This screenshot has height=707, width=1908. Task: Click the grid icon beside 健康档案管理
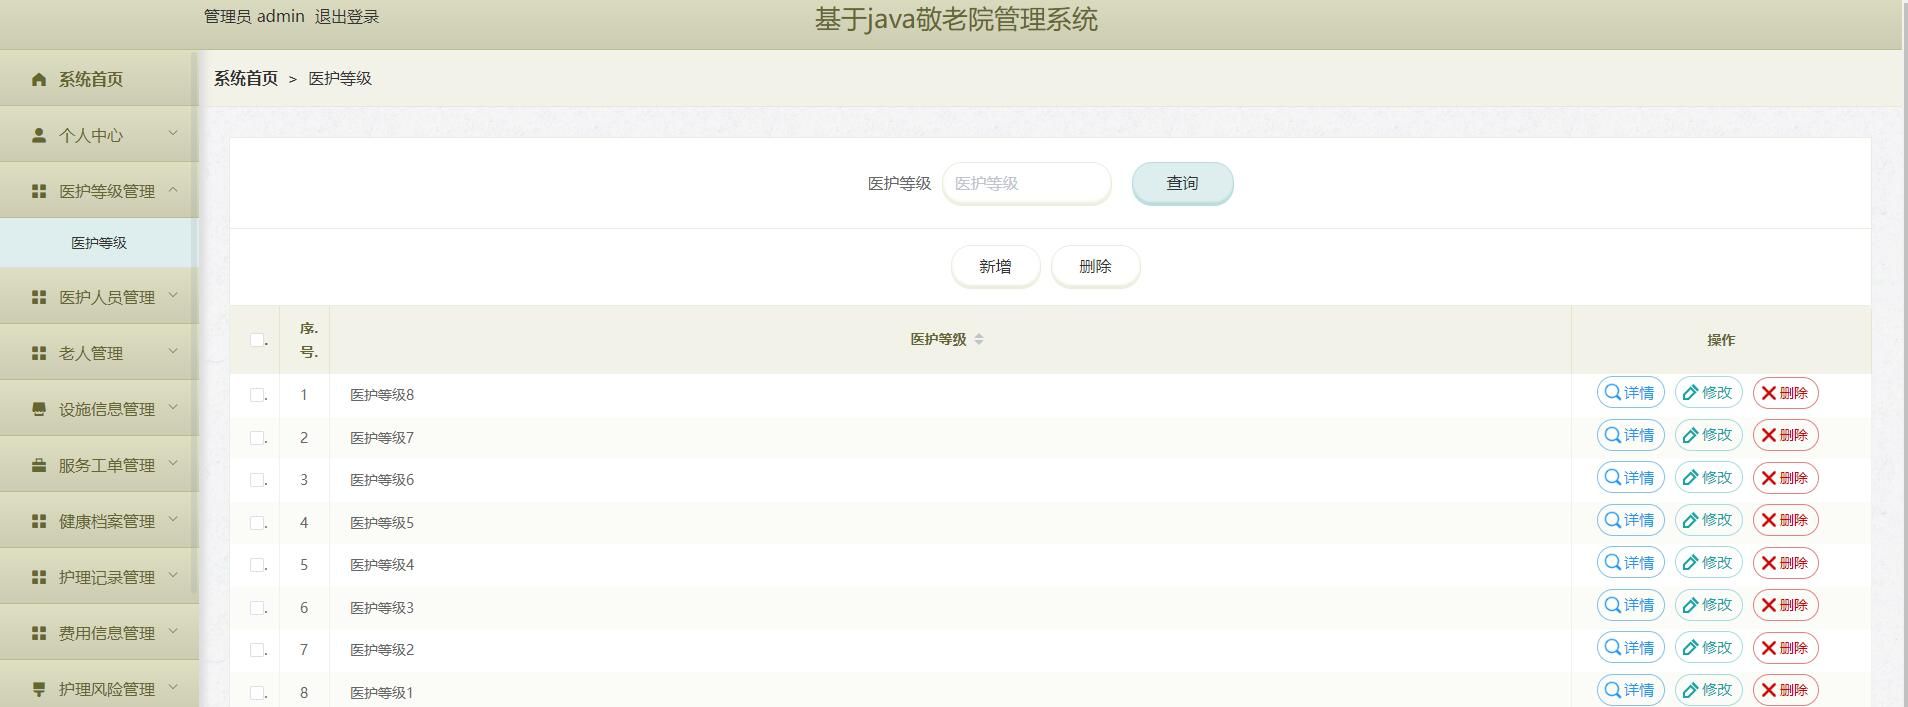point(39,521)
